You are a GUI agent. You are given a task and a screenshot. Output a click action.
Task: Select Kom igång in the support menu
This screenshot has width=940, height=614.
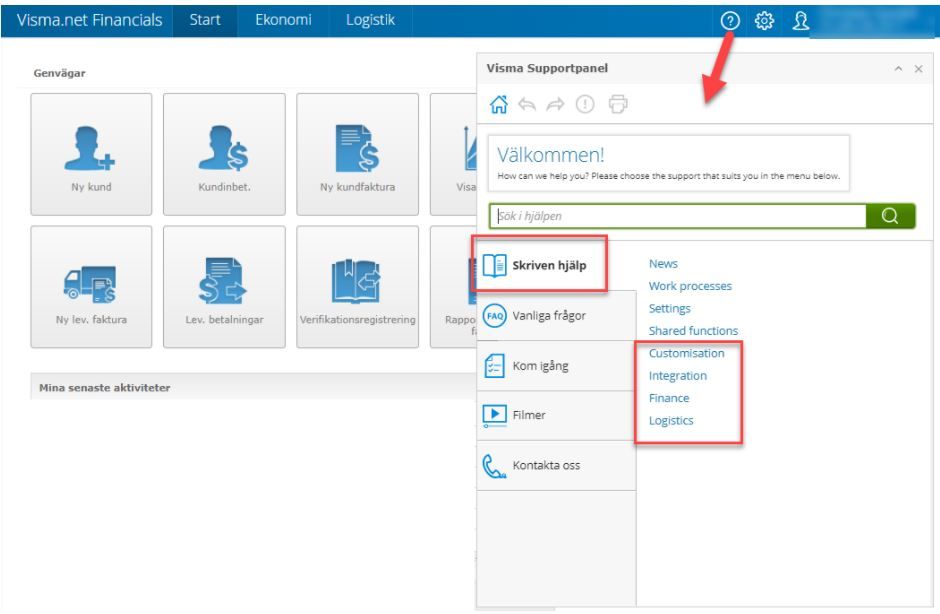tap(556, 366)
